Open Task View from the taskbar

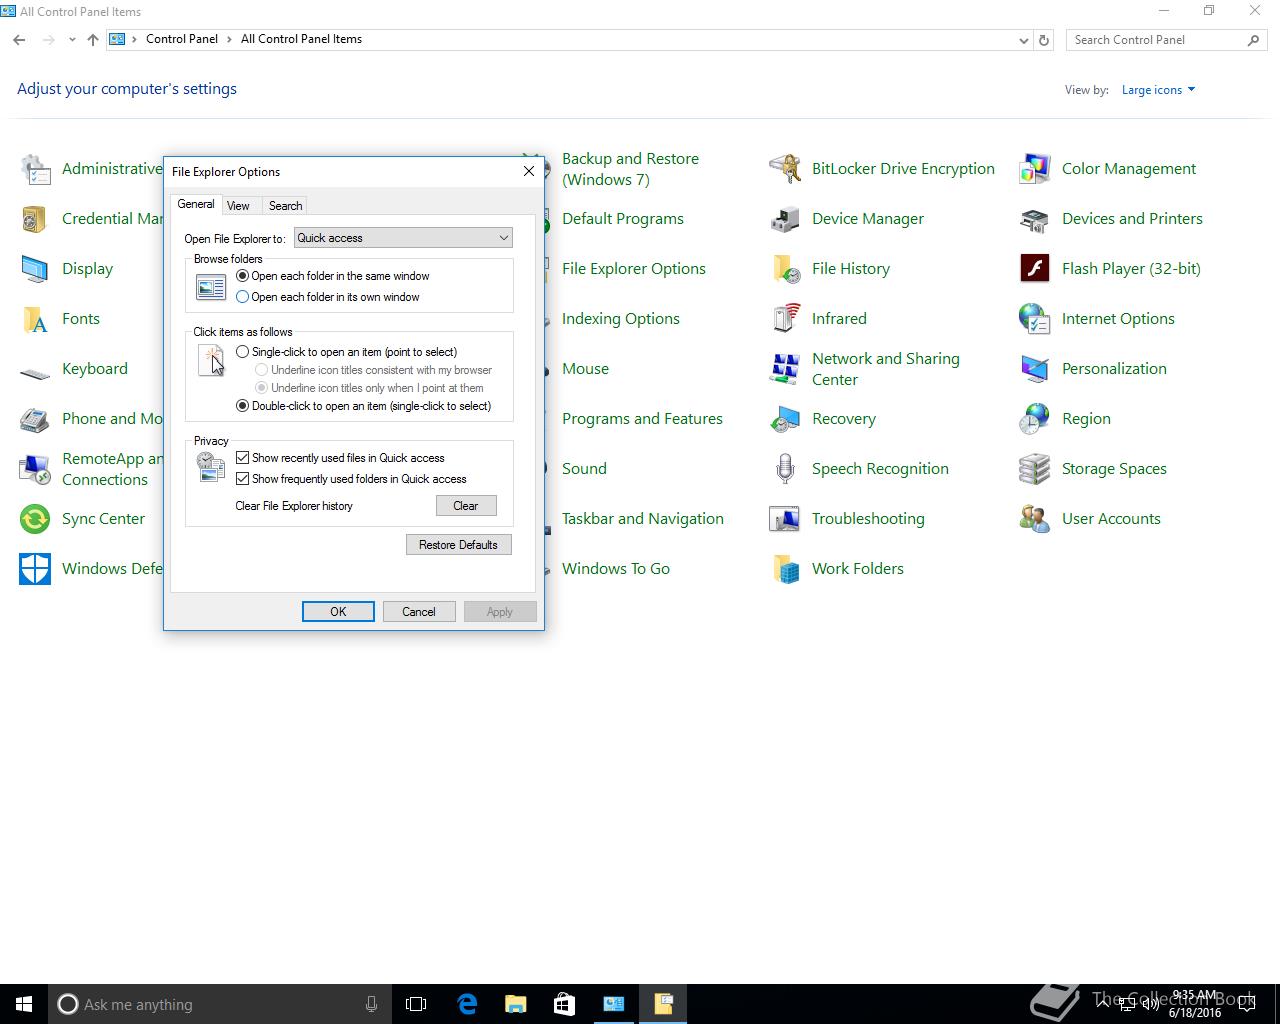pyautogui.click(x=416, y=1004)
